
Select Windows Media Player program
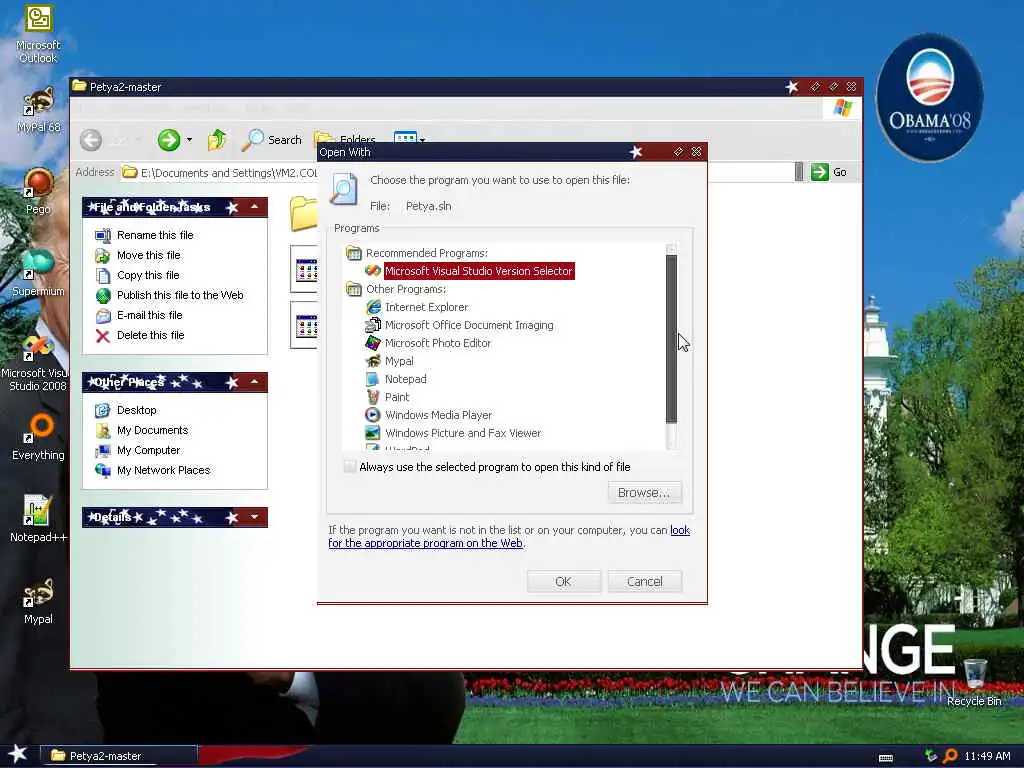click(x=438, y=415)
